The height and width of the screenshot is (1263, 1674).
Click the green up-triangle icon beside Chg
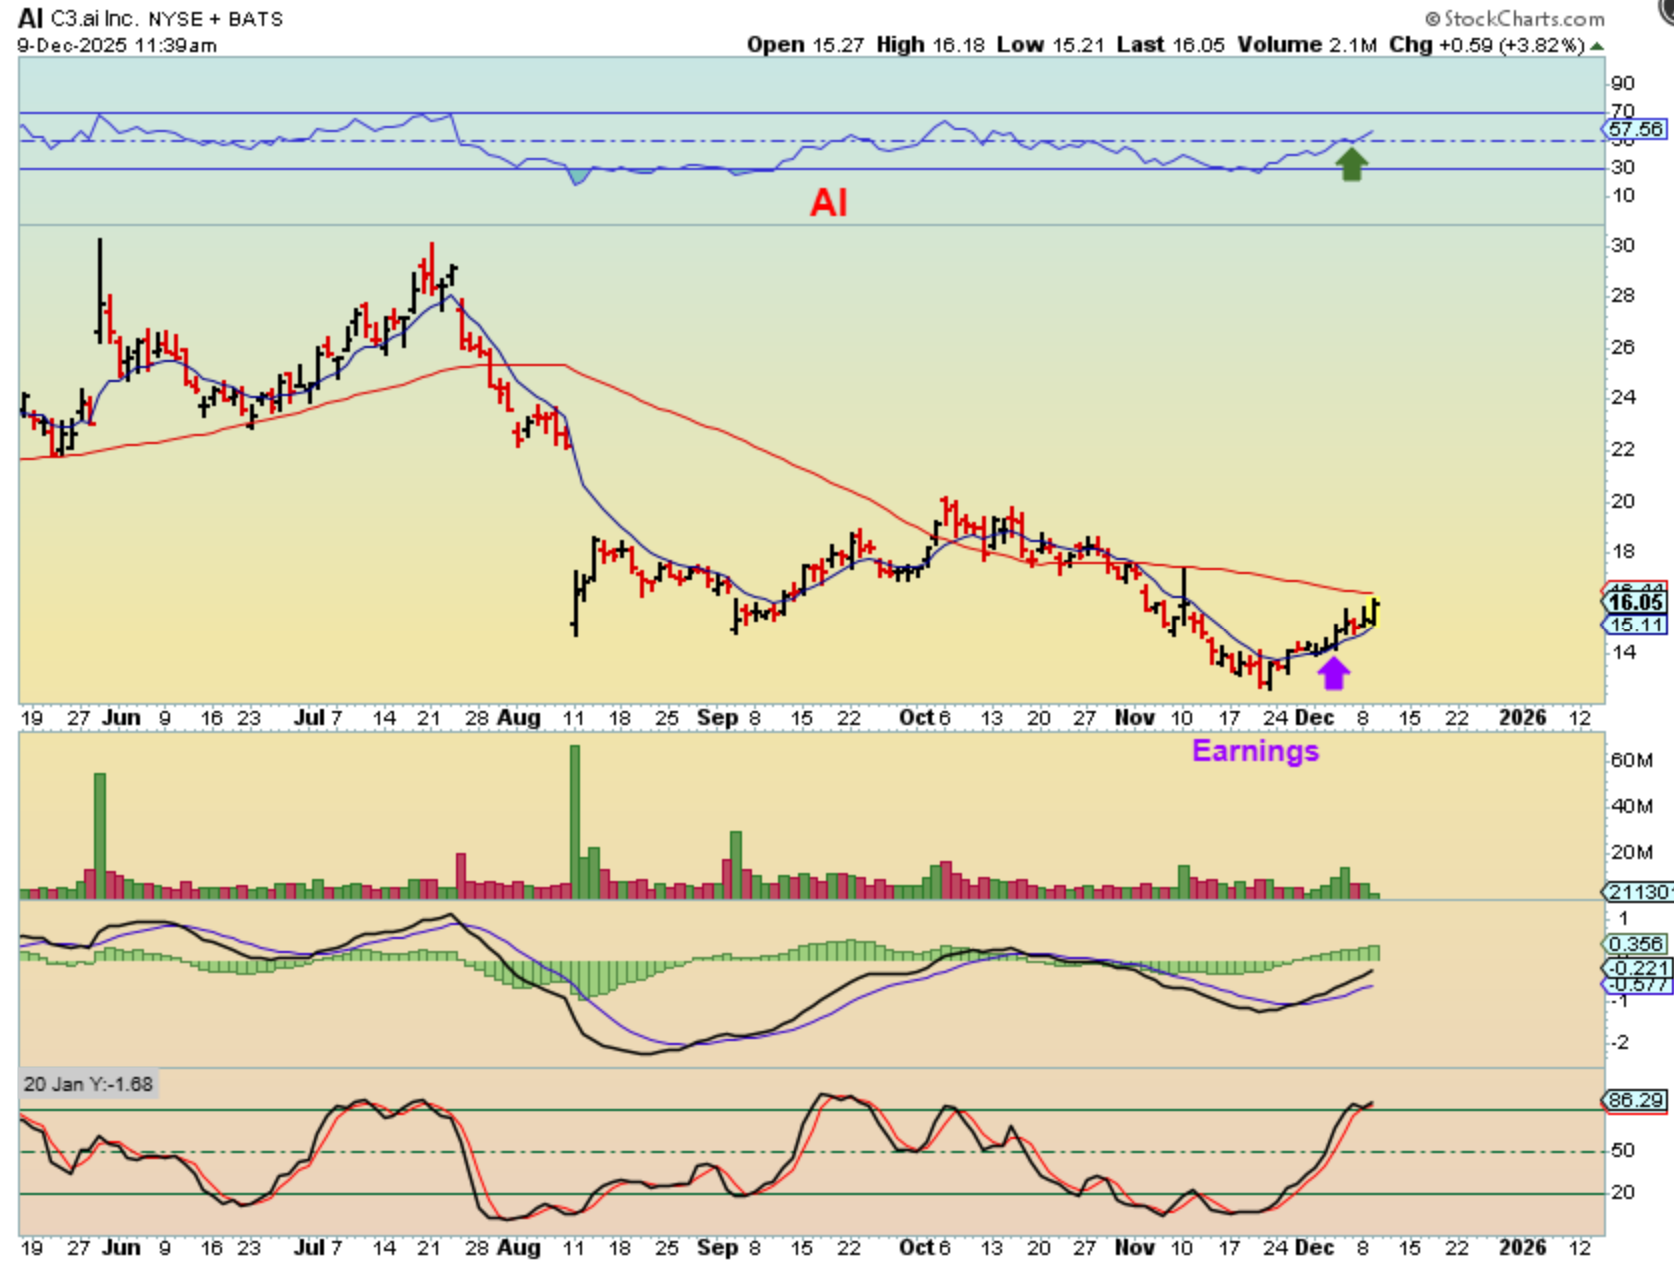(x=1598, y=46)
